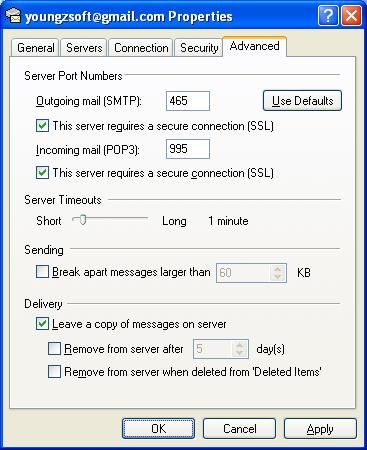Switch to the Servers tab
This screenshot has width=367, height=450.
(84, 48)
